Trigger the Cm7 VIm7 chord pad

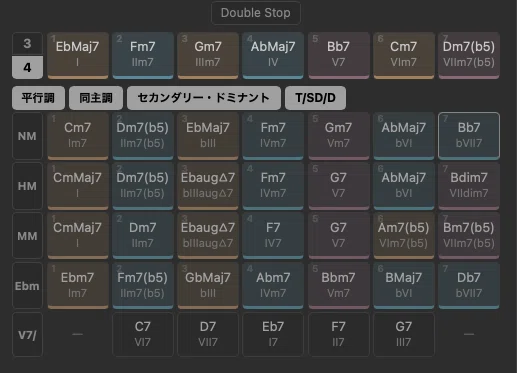[404, 55]
